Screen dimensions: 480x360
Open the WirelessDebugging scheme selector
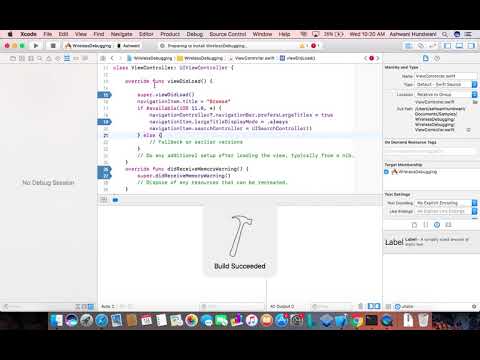[89, 46]
